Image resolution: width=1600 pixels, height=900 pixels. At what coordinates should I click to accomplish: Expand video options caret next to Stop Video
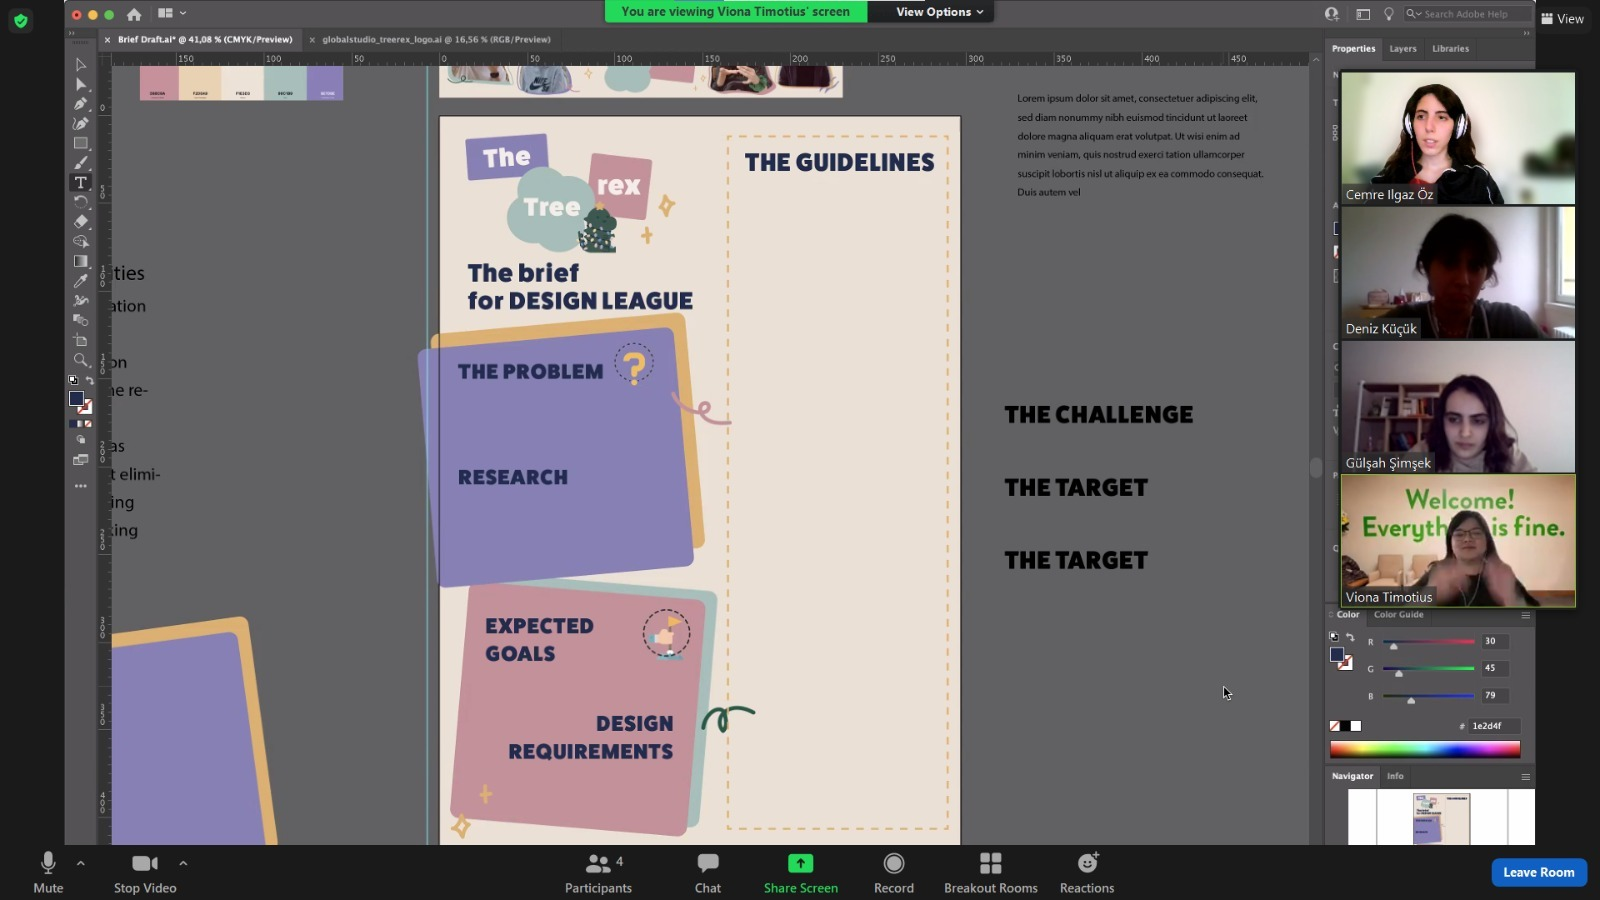pyautogui.click(x=183, y=863)
